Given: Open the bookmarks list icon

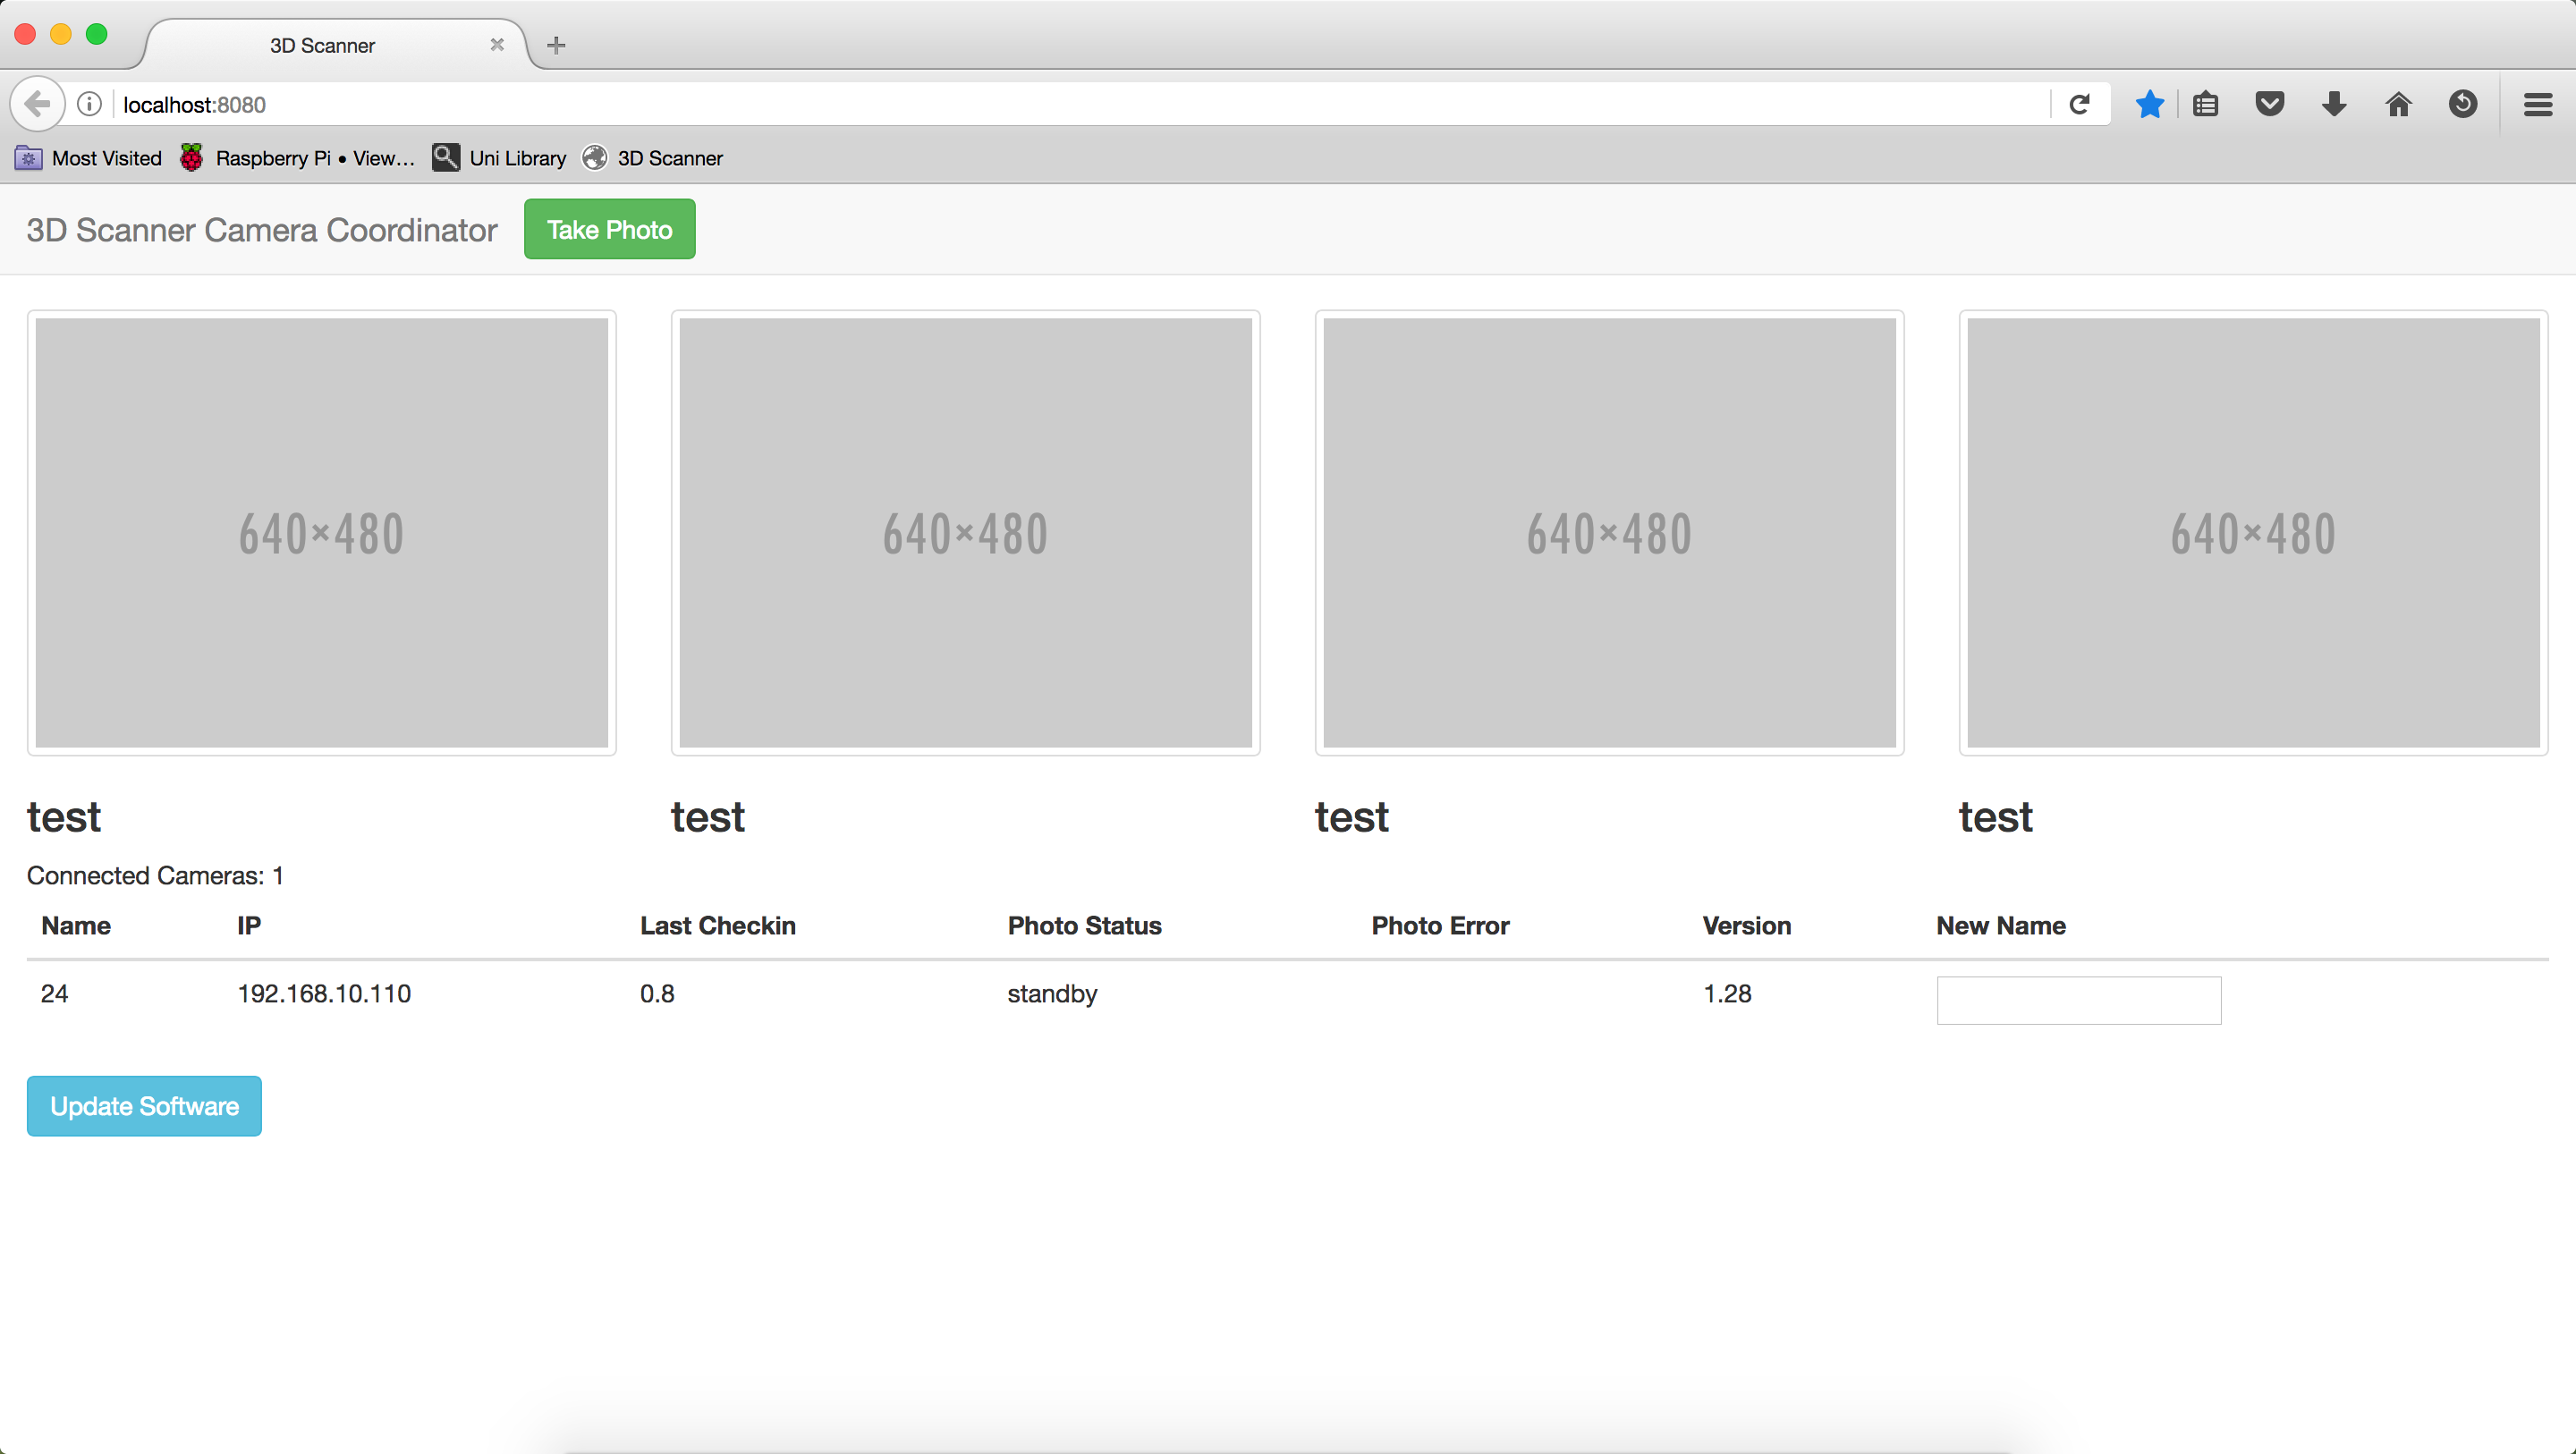Looking at the screenshot, I should click(2205, 104).
